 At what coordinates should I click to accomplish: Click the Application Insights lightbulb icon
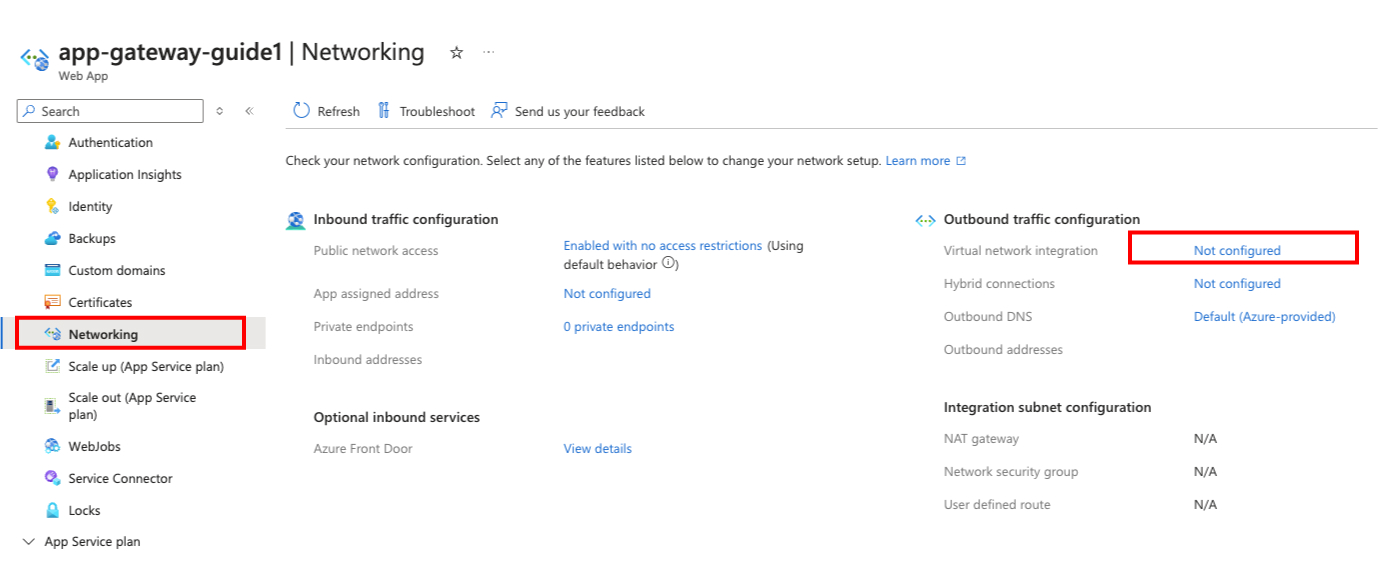click(x=53, y=175)
